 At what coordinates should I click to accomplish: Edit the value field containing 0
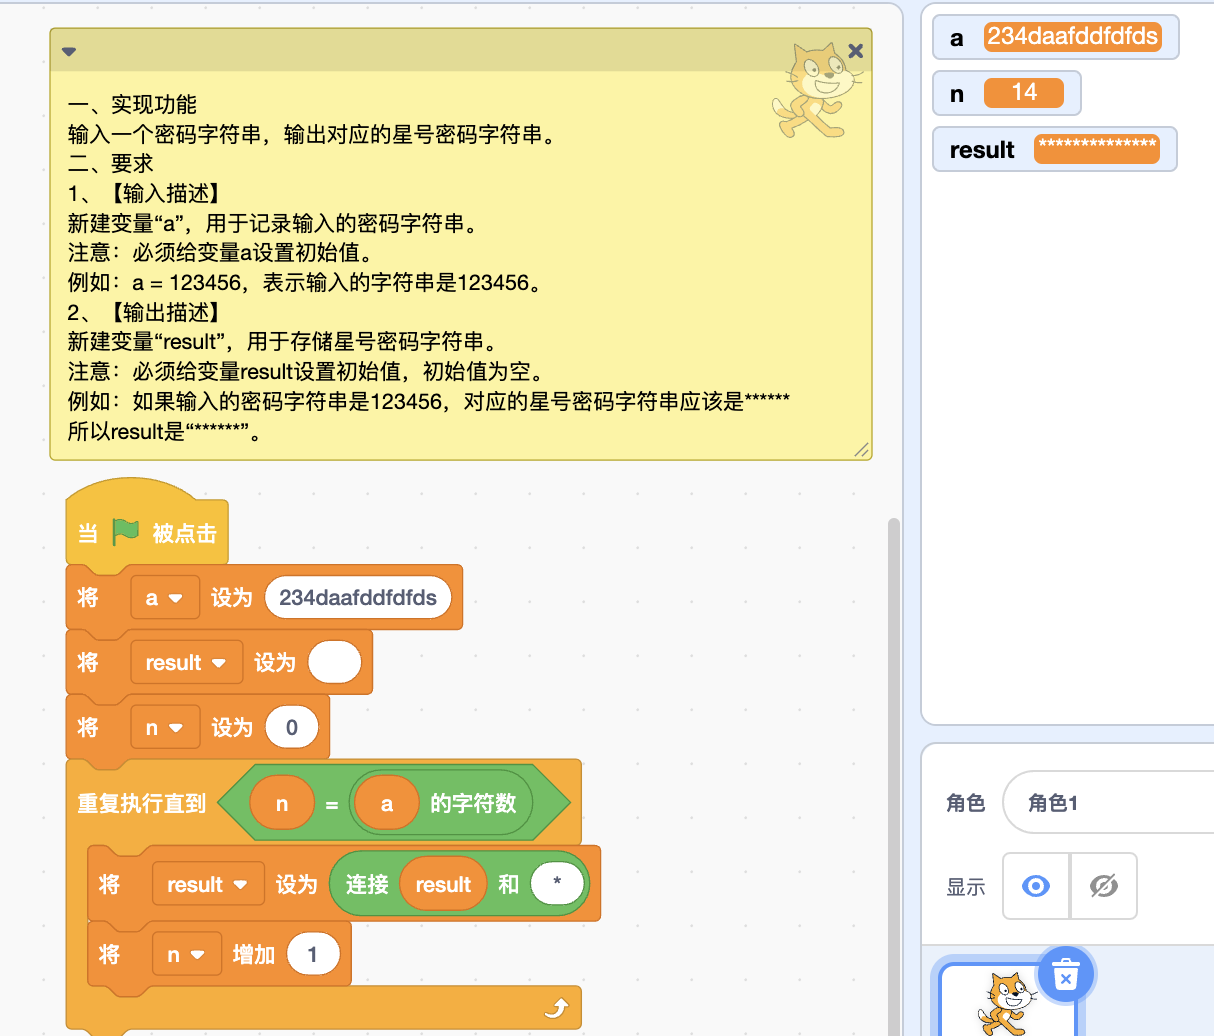(292, 728)
